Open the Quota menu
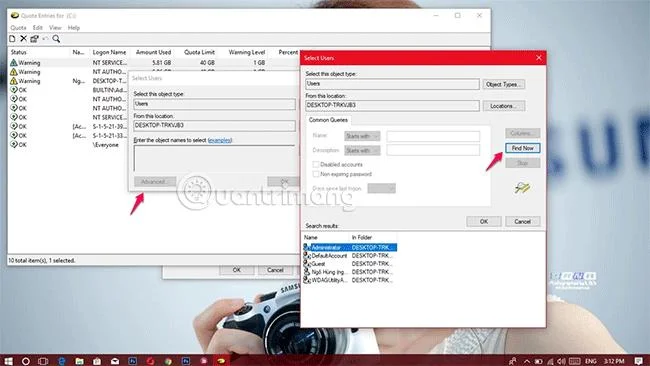The image size is (650, 366). click(18, 28)
